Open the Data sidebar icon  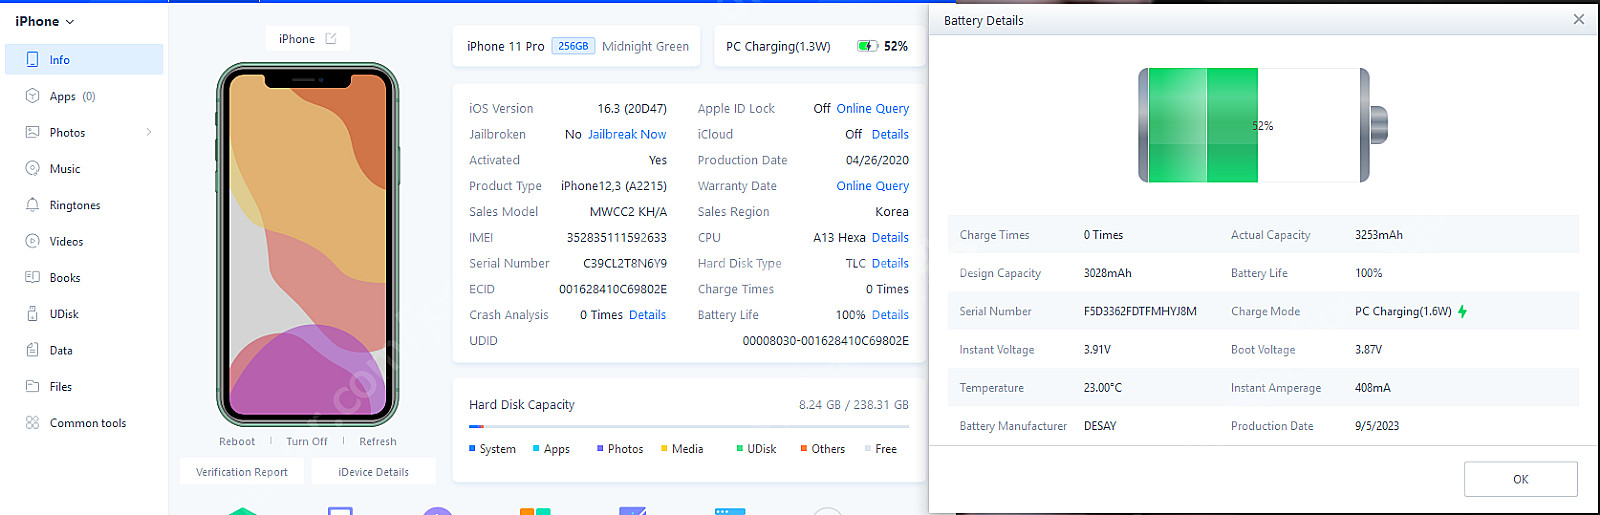[x=32, y=350]
